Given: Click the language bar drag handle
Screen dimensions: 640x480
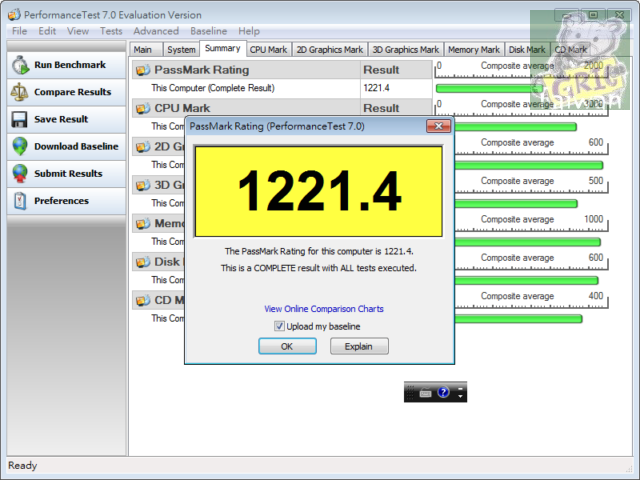Looking at the screenshot, I should [x=410, y=392].
